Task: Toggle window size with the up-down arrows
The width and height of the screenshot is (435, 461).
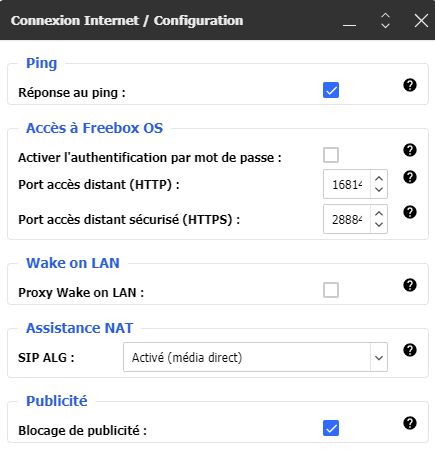Action: pyautogui.click(x=385, y=21)
